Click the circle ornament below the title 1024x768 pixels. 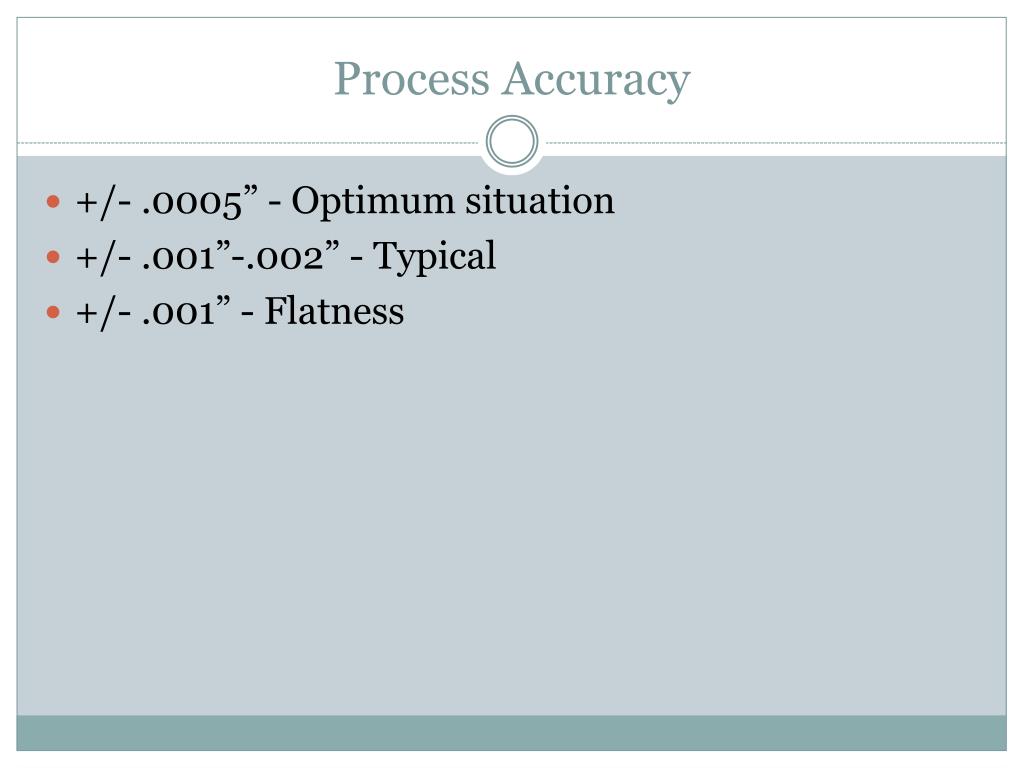point(512,141)
